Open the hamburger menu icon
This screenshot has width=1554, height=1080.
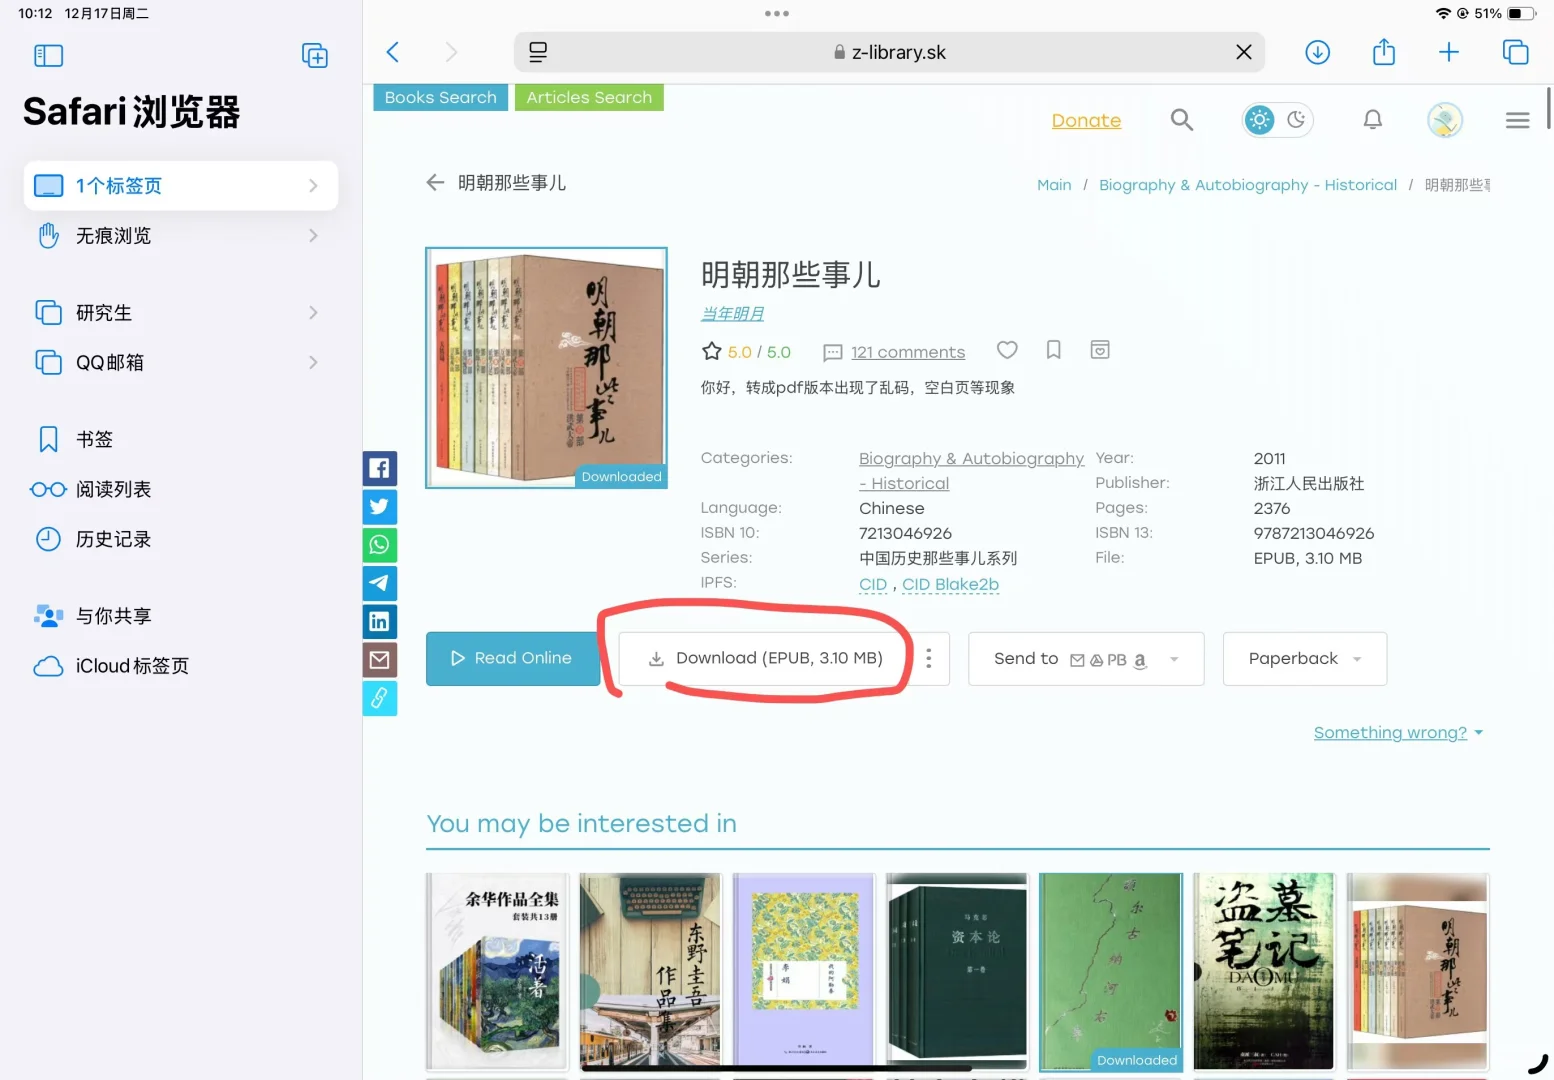1517,120
